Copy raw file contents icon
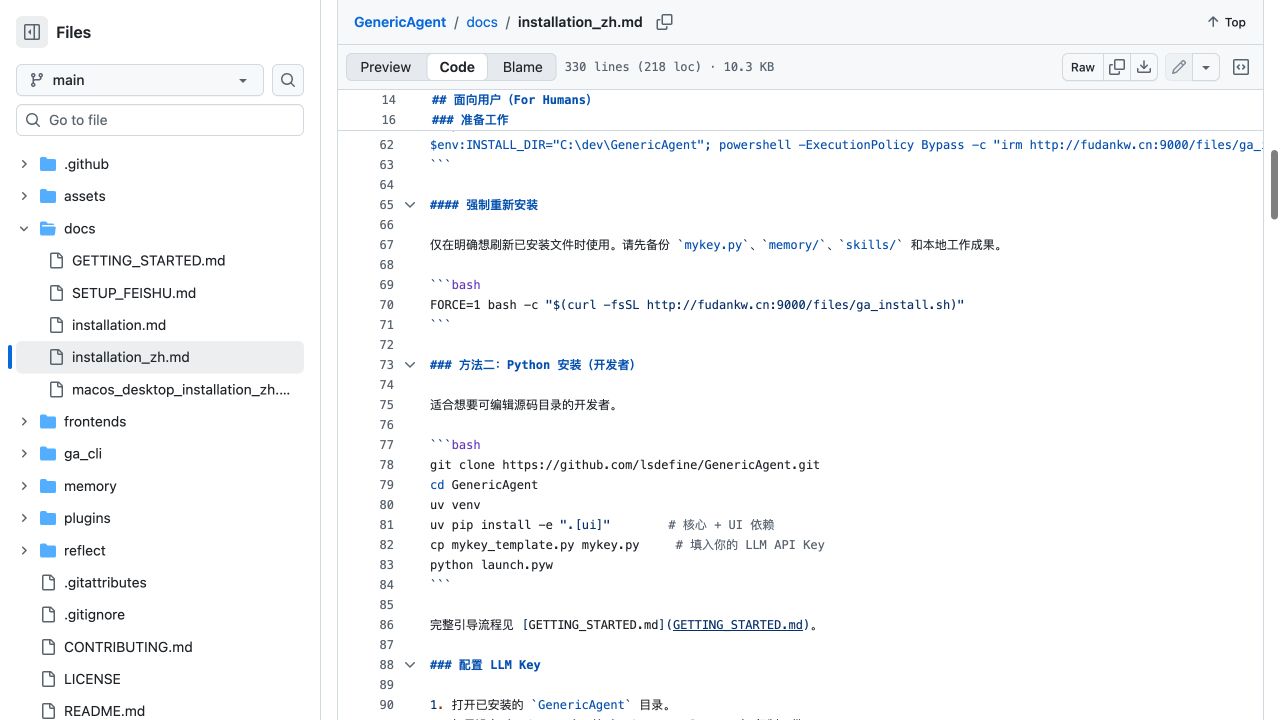Viewport: 1280px width, 720px height. coord(1117,67)
